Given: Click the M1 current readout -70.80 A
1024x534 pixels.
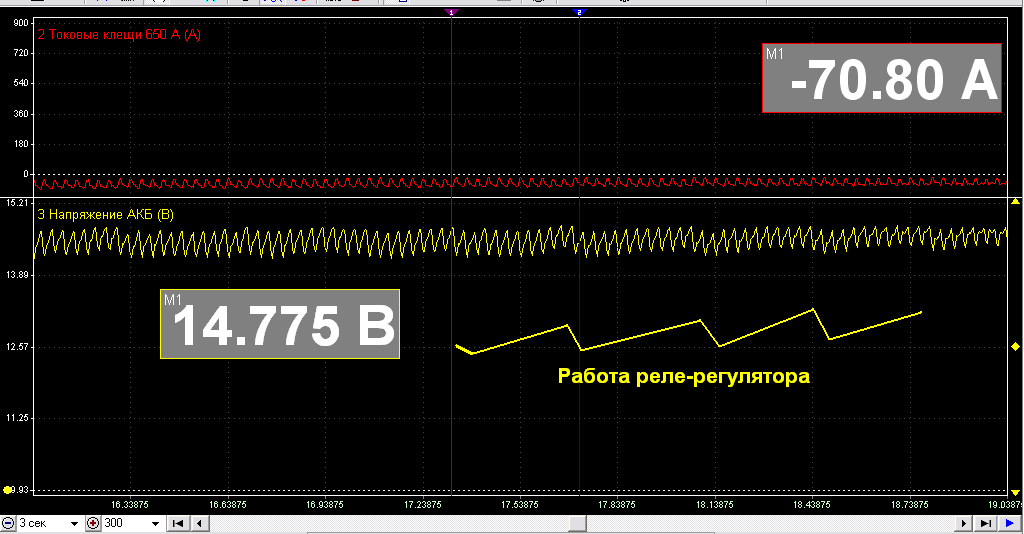Looking at the screenshot, I should [882, 78].
